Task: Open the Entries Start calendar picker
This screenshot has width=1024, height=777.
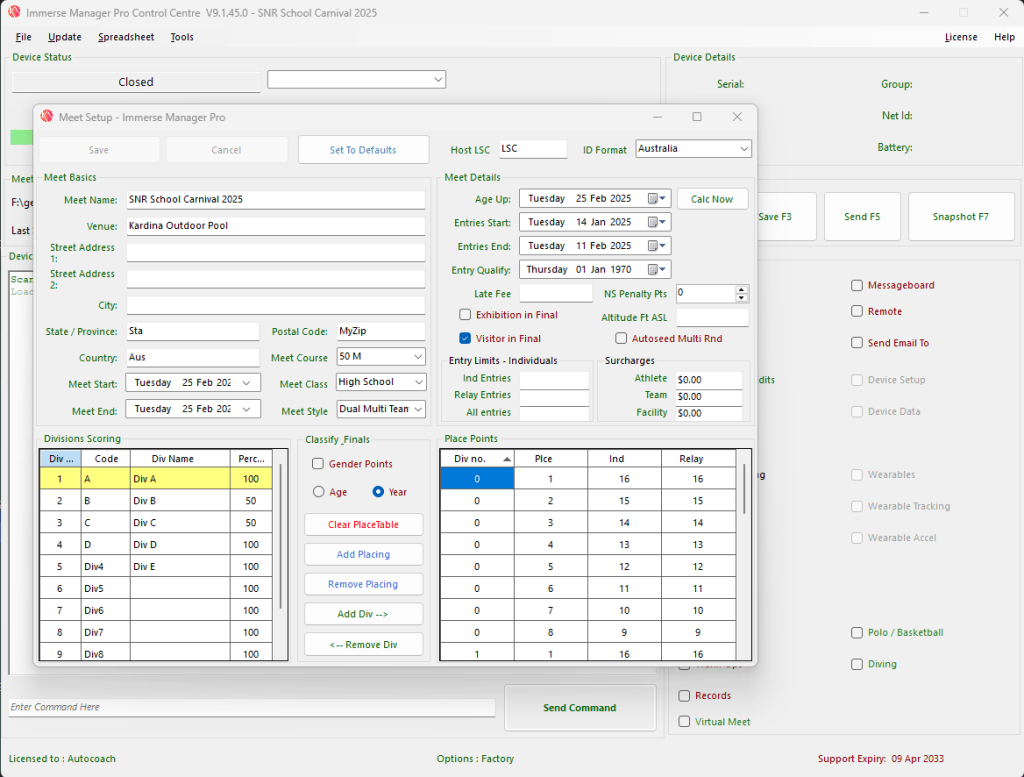Action: [656, 222]
